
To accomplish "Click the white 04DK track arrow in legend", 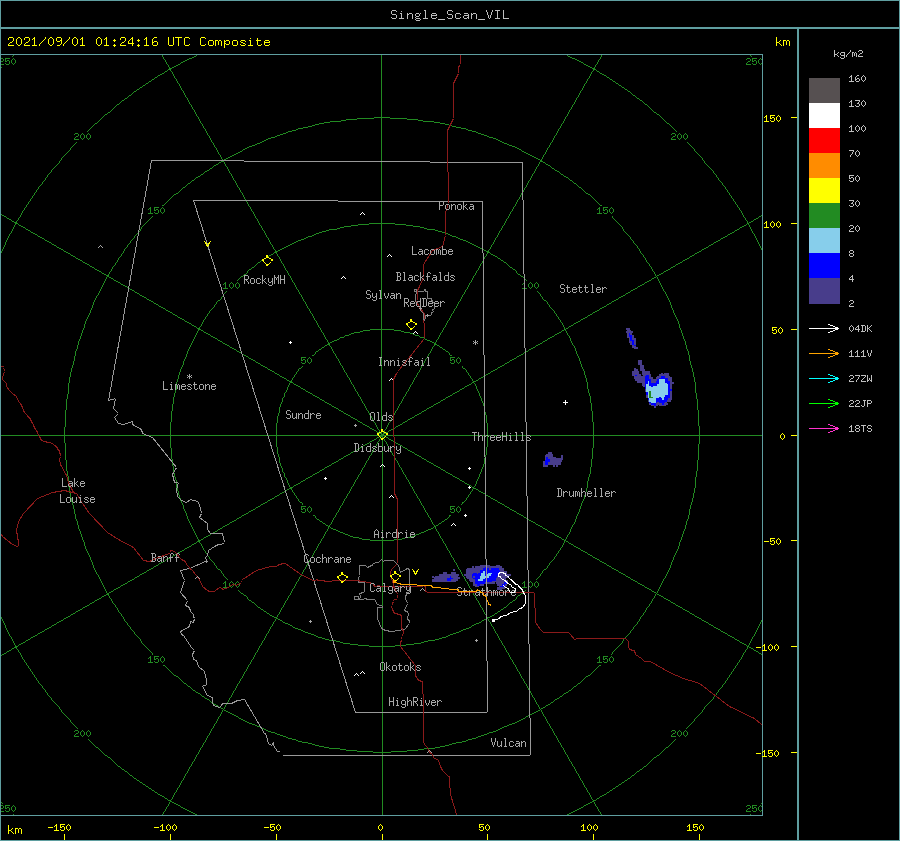I will pyautogui.click(x=824, y=328).
